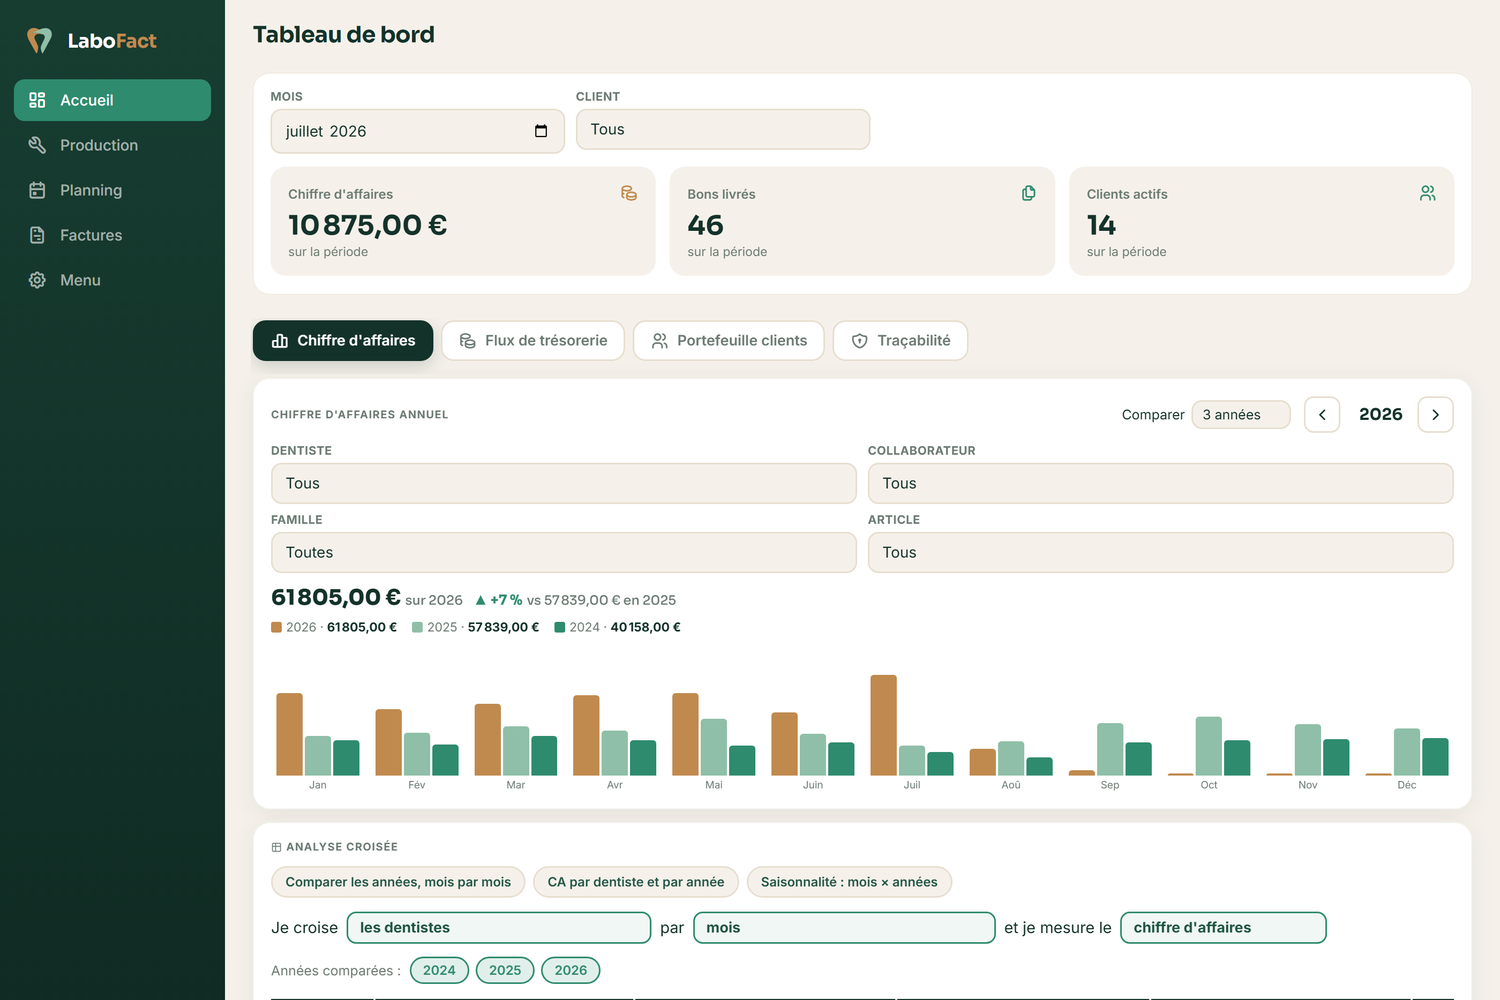Apply preset Comparer les années, mois par mois
The width and height of the screenshot is (1500, 1000).
(x=398, y=882)
